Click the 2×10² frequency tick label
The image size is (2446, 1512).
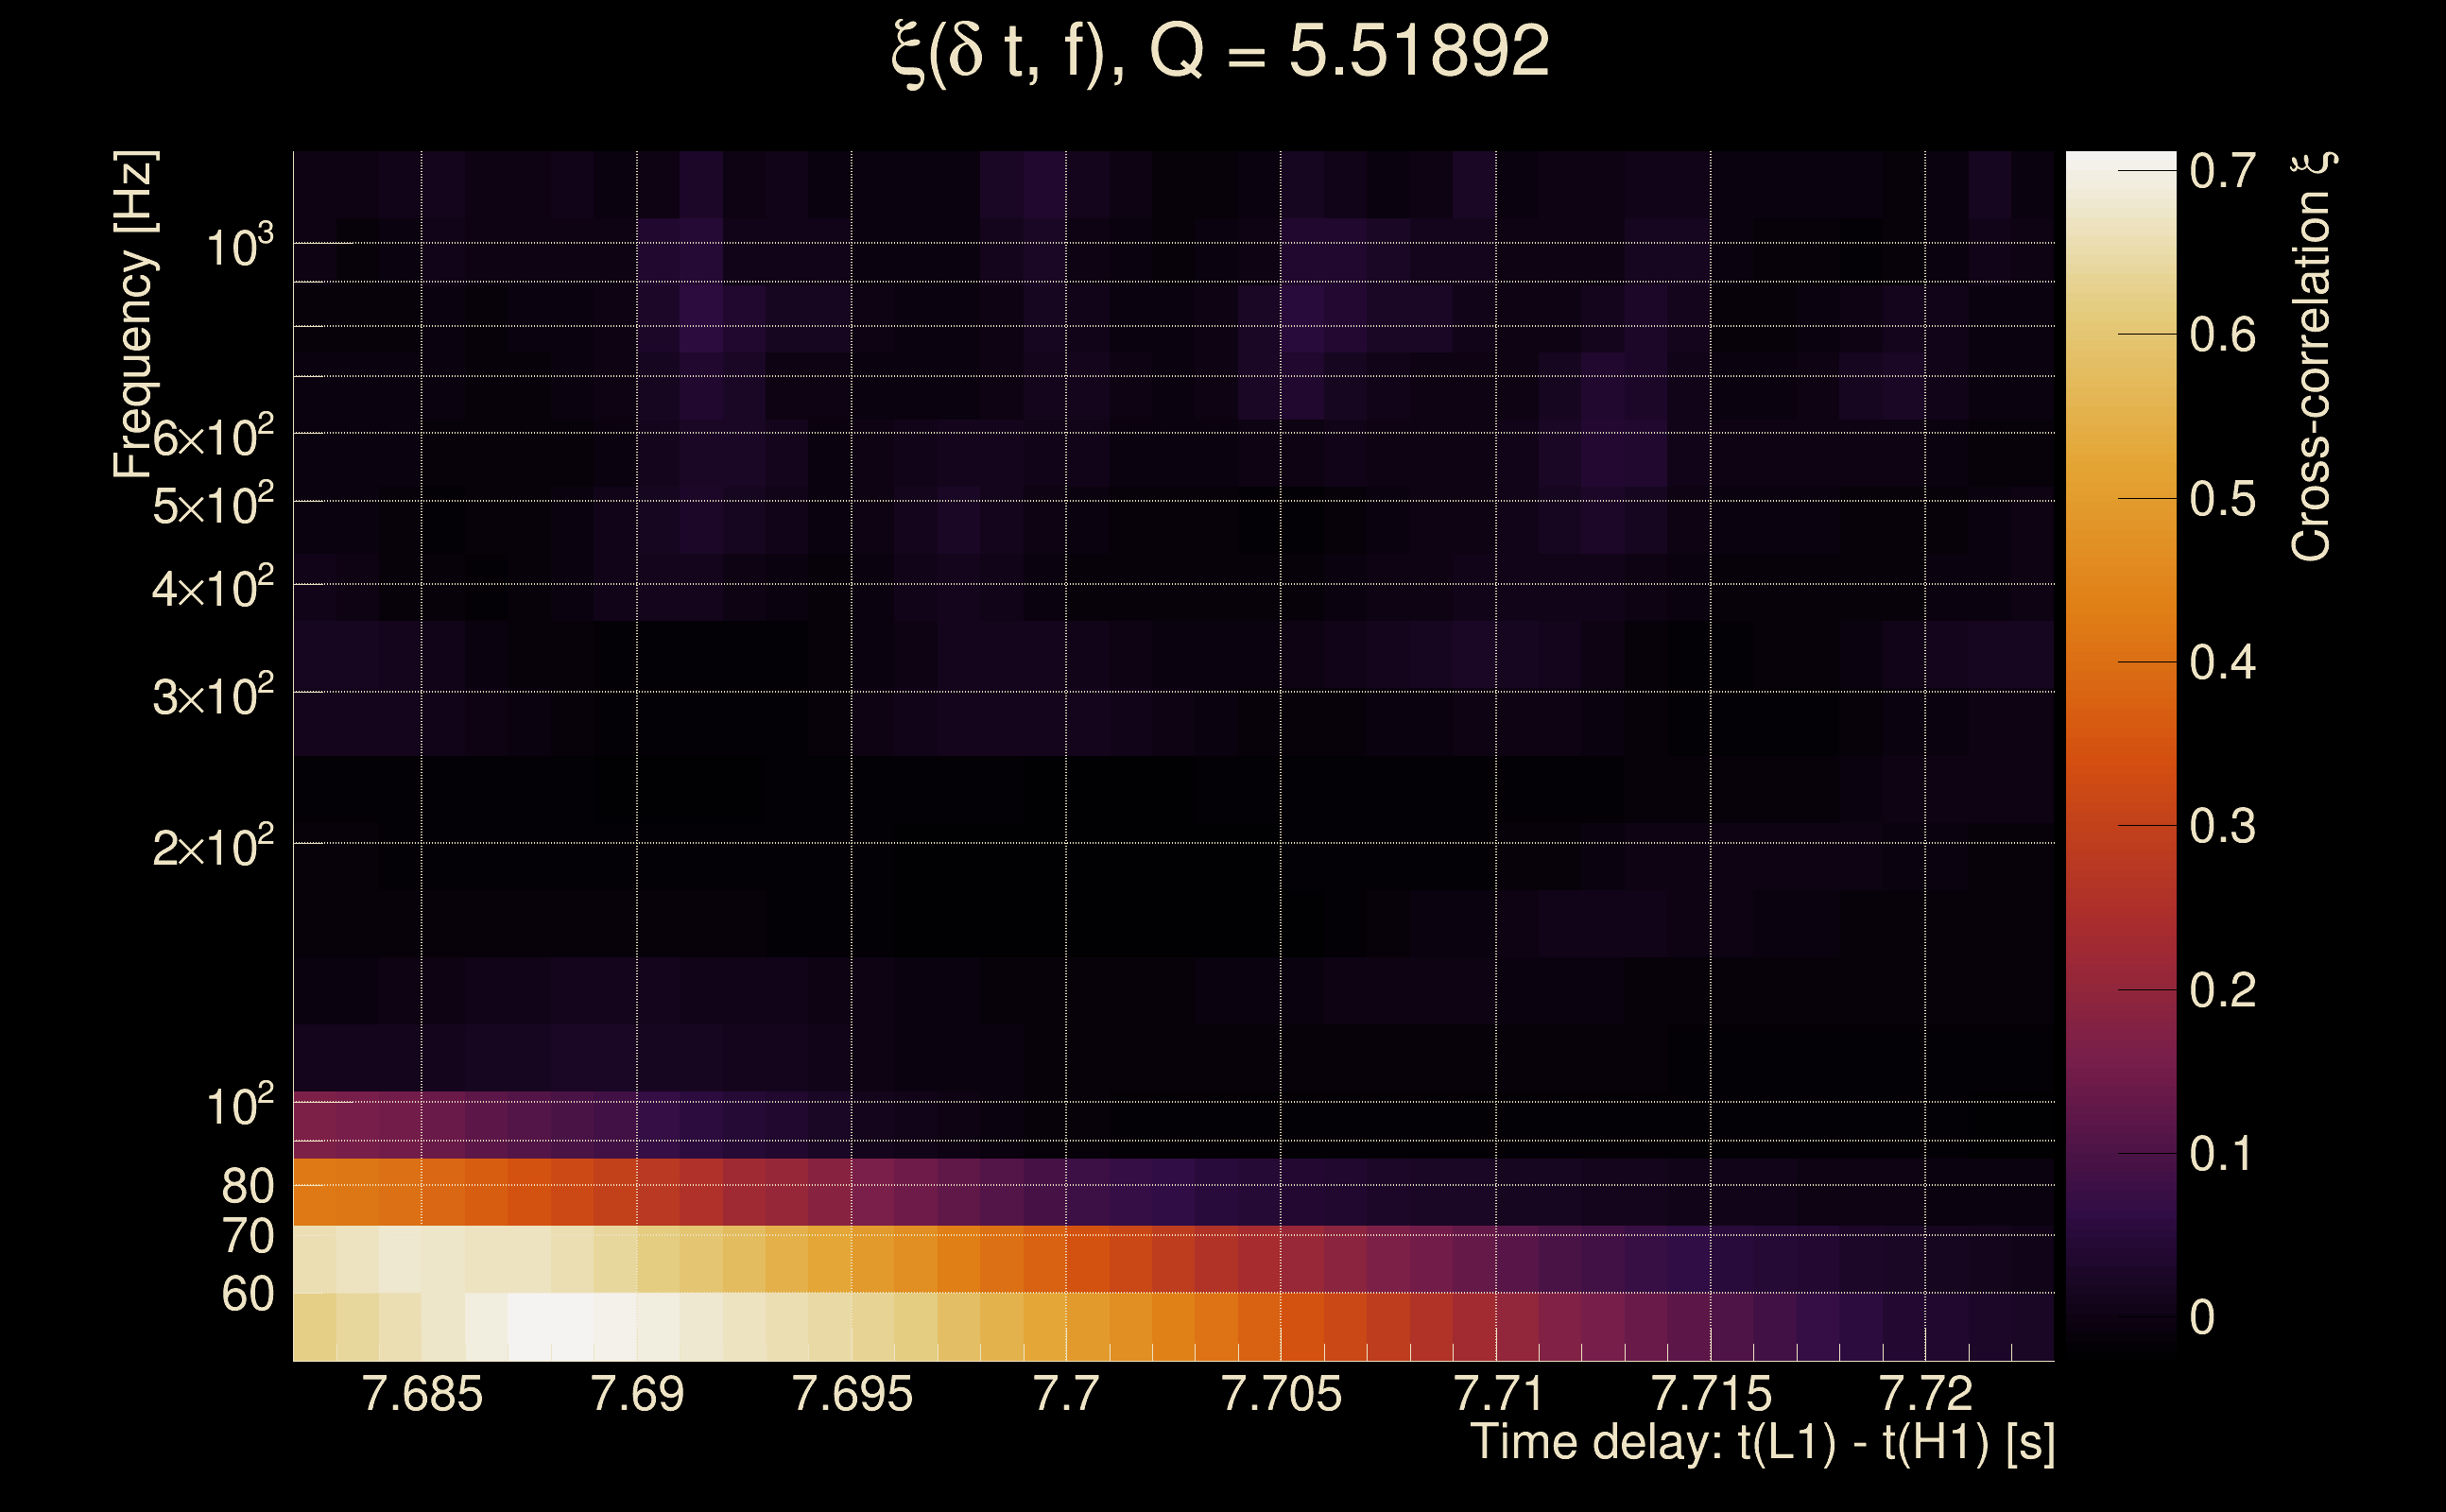pyautogui.click(x=213, y=848)
